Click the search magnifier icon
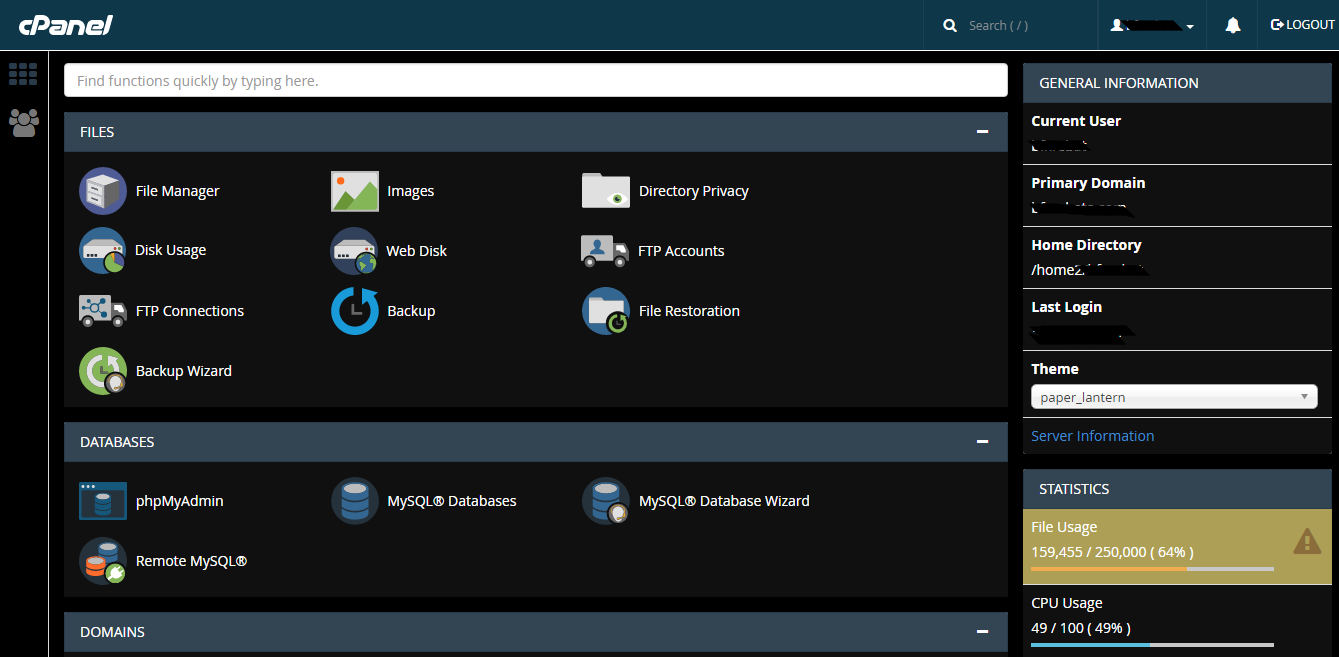Screen dimensions: 1339x657 [950, 25]
